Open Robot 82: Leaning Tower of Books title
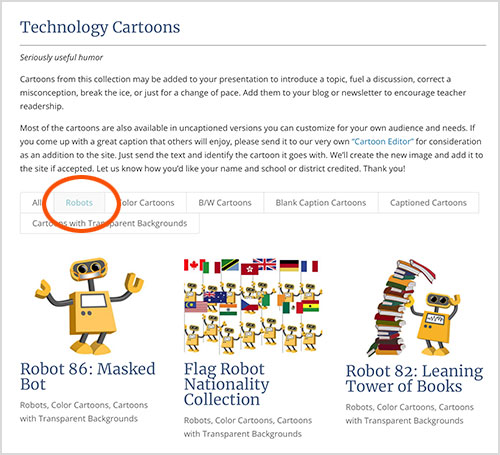 (414, 378)
